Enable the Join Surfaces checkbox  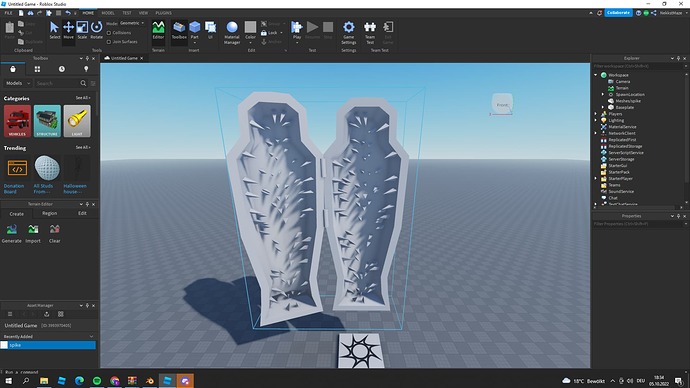tap(109, 42)
